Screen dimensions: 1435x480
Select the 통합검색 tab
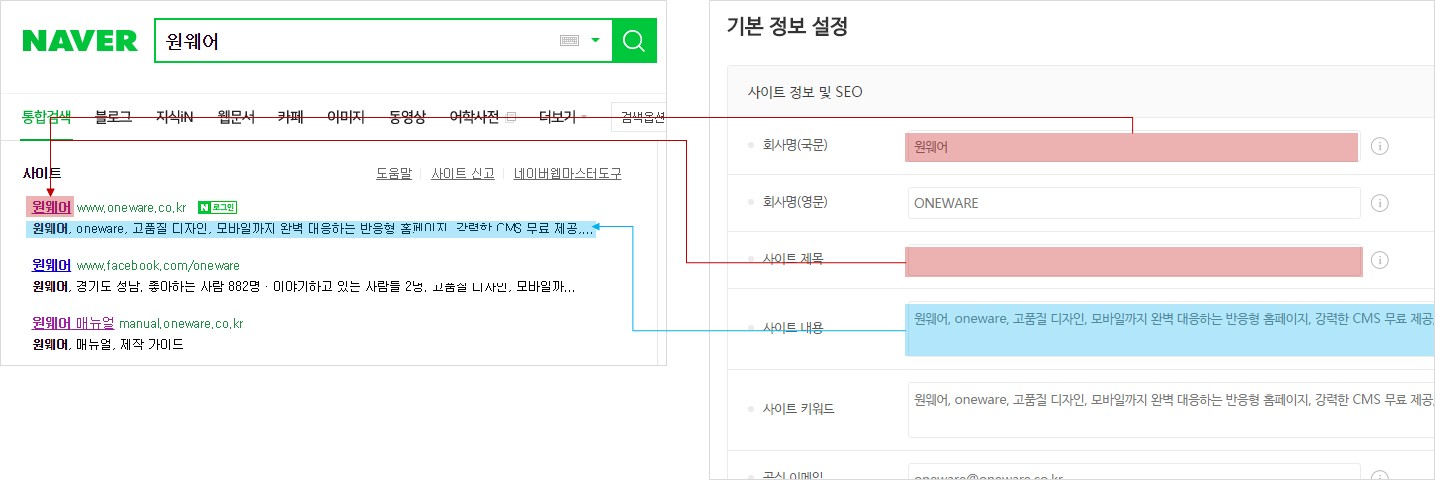tap(46, 117)
